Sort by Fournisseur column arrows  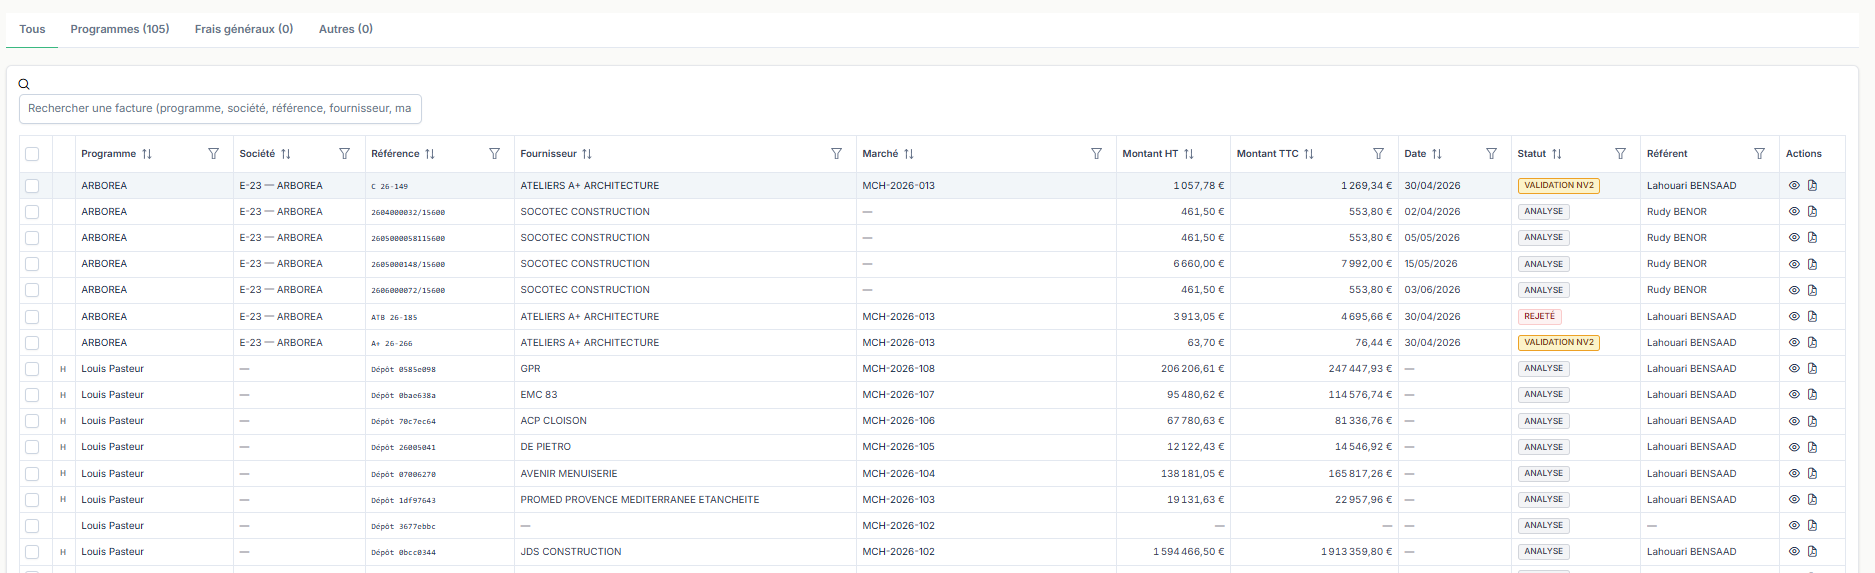(587, 154)
